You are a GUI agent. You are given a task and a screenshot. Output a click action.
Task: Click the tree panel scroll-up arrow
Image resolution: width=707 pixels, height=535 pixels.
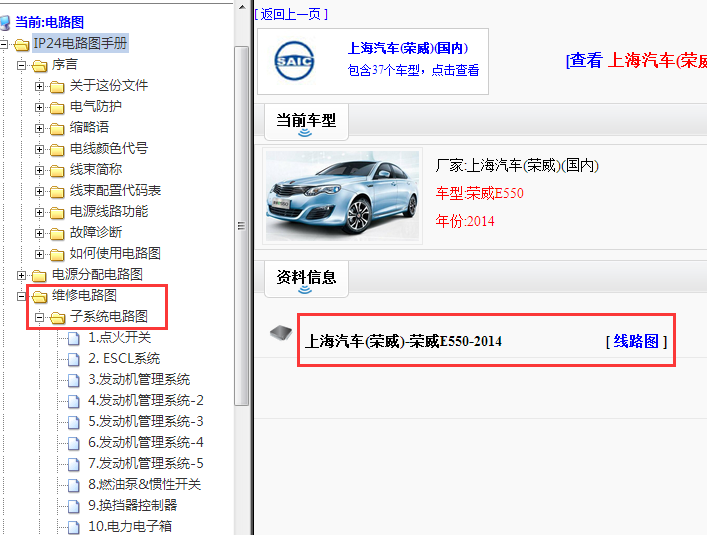coord(242,7)
